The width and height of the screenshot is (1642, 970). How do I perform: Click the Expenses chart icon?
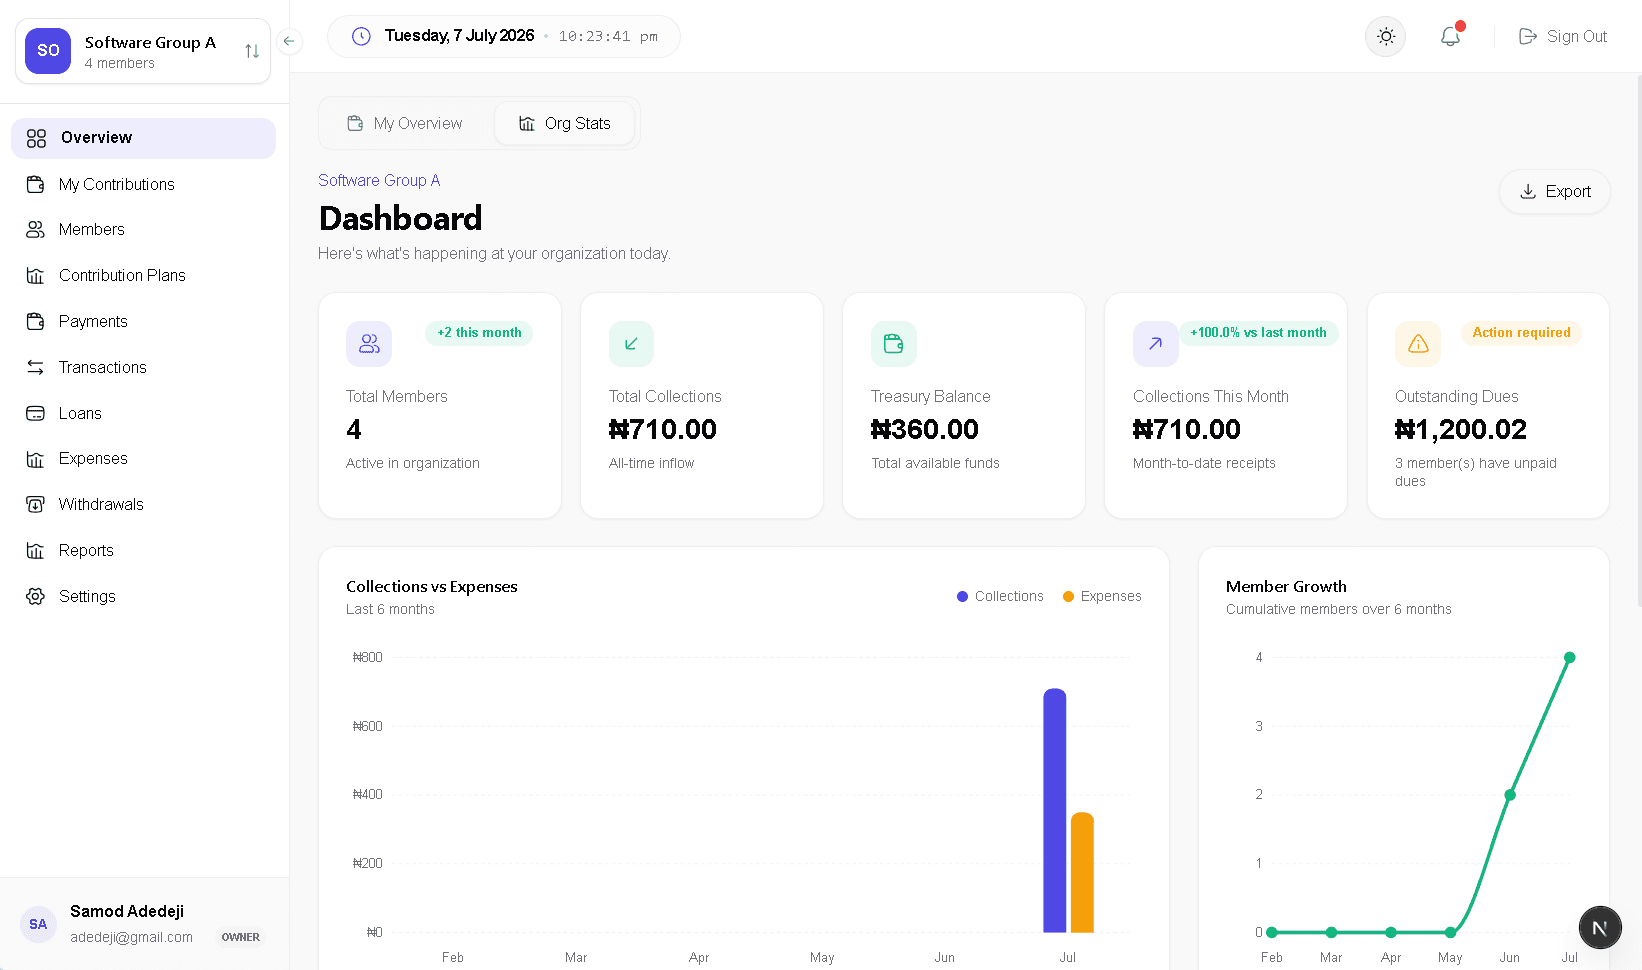tap(35, 459)
